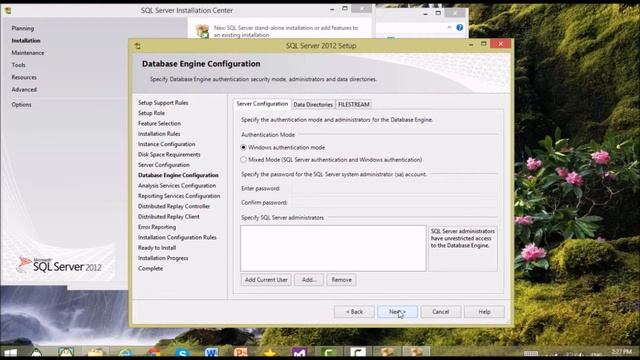Screen dimensions: 640x360
Task: Collapse chevron in background window
Action: coord(449,27)
